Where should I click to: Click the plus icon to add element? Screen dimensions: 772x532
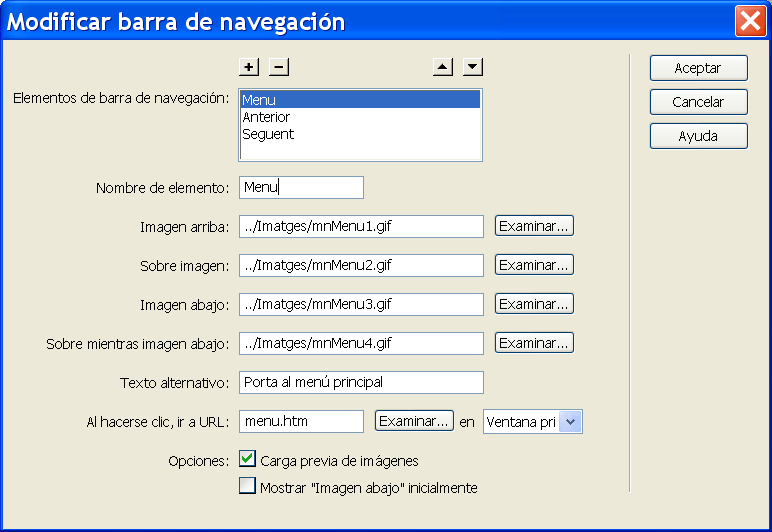249,67
